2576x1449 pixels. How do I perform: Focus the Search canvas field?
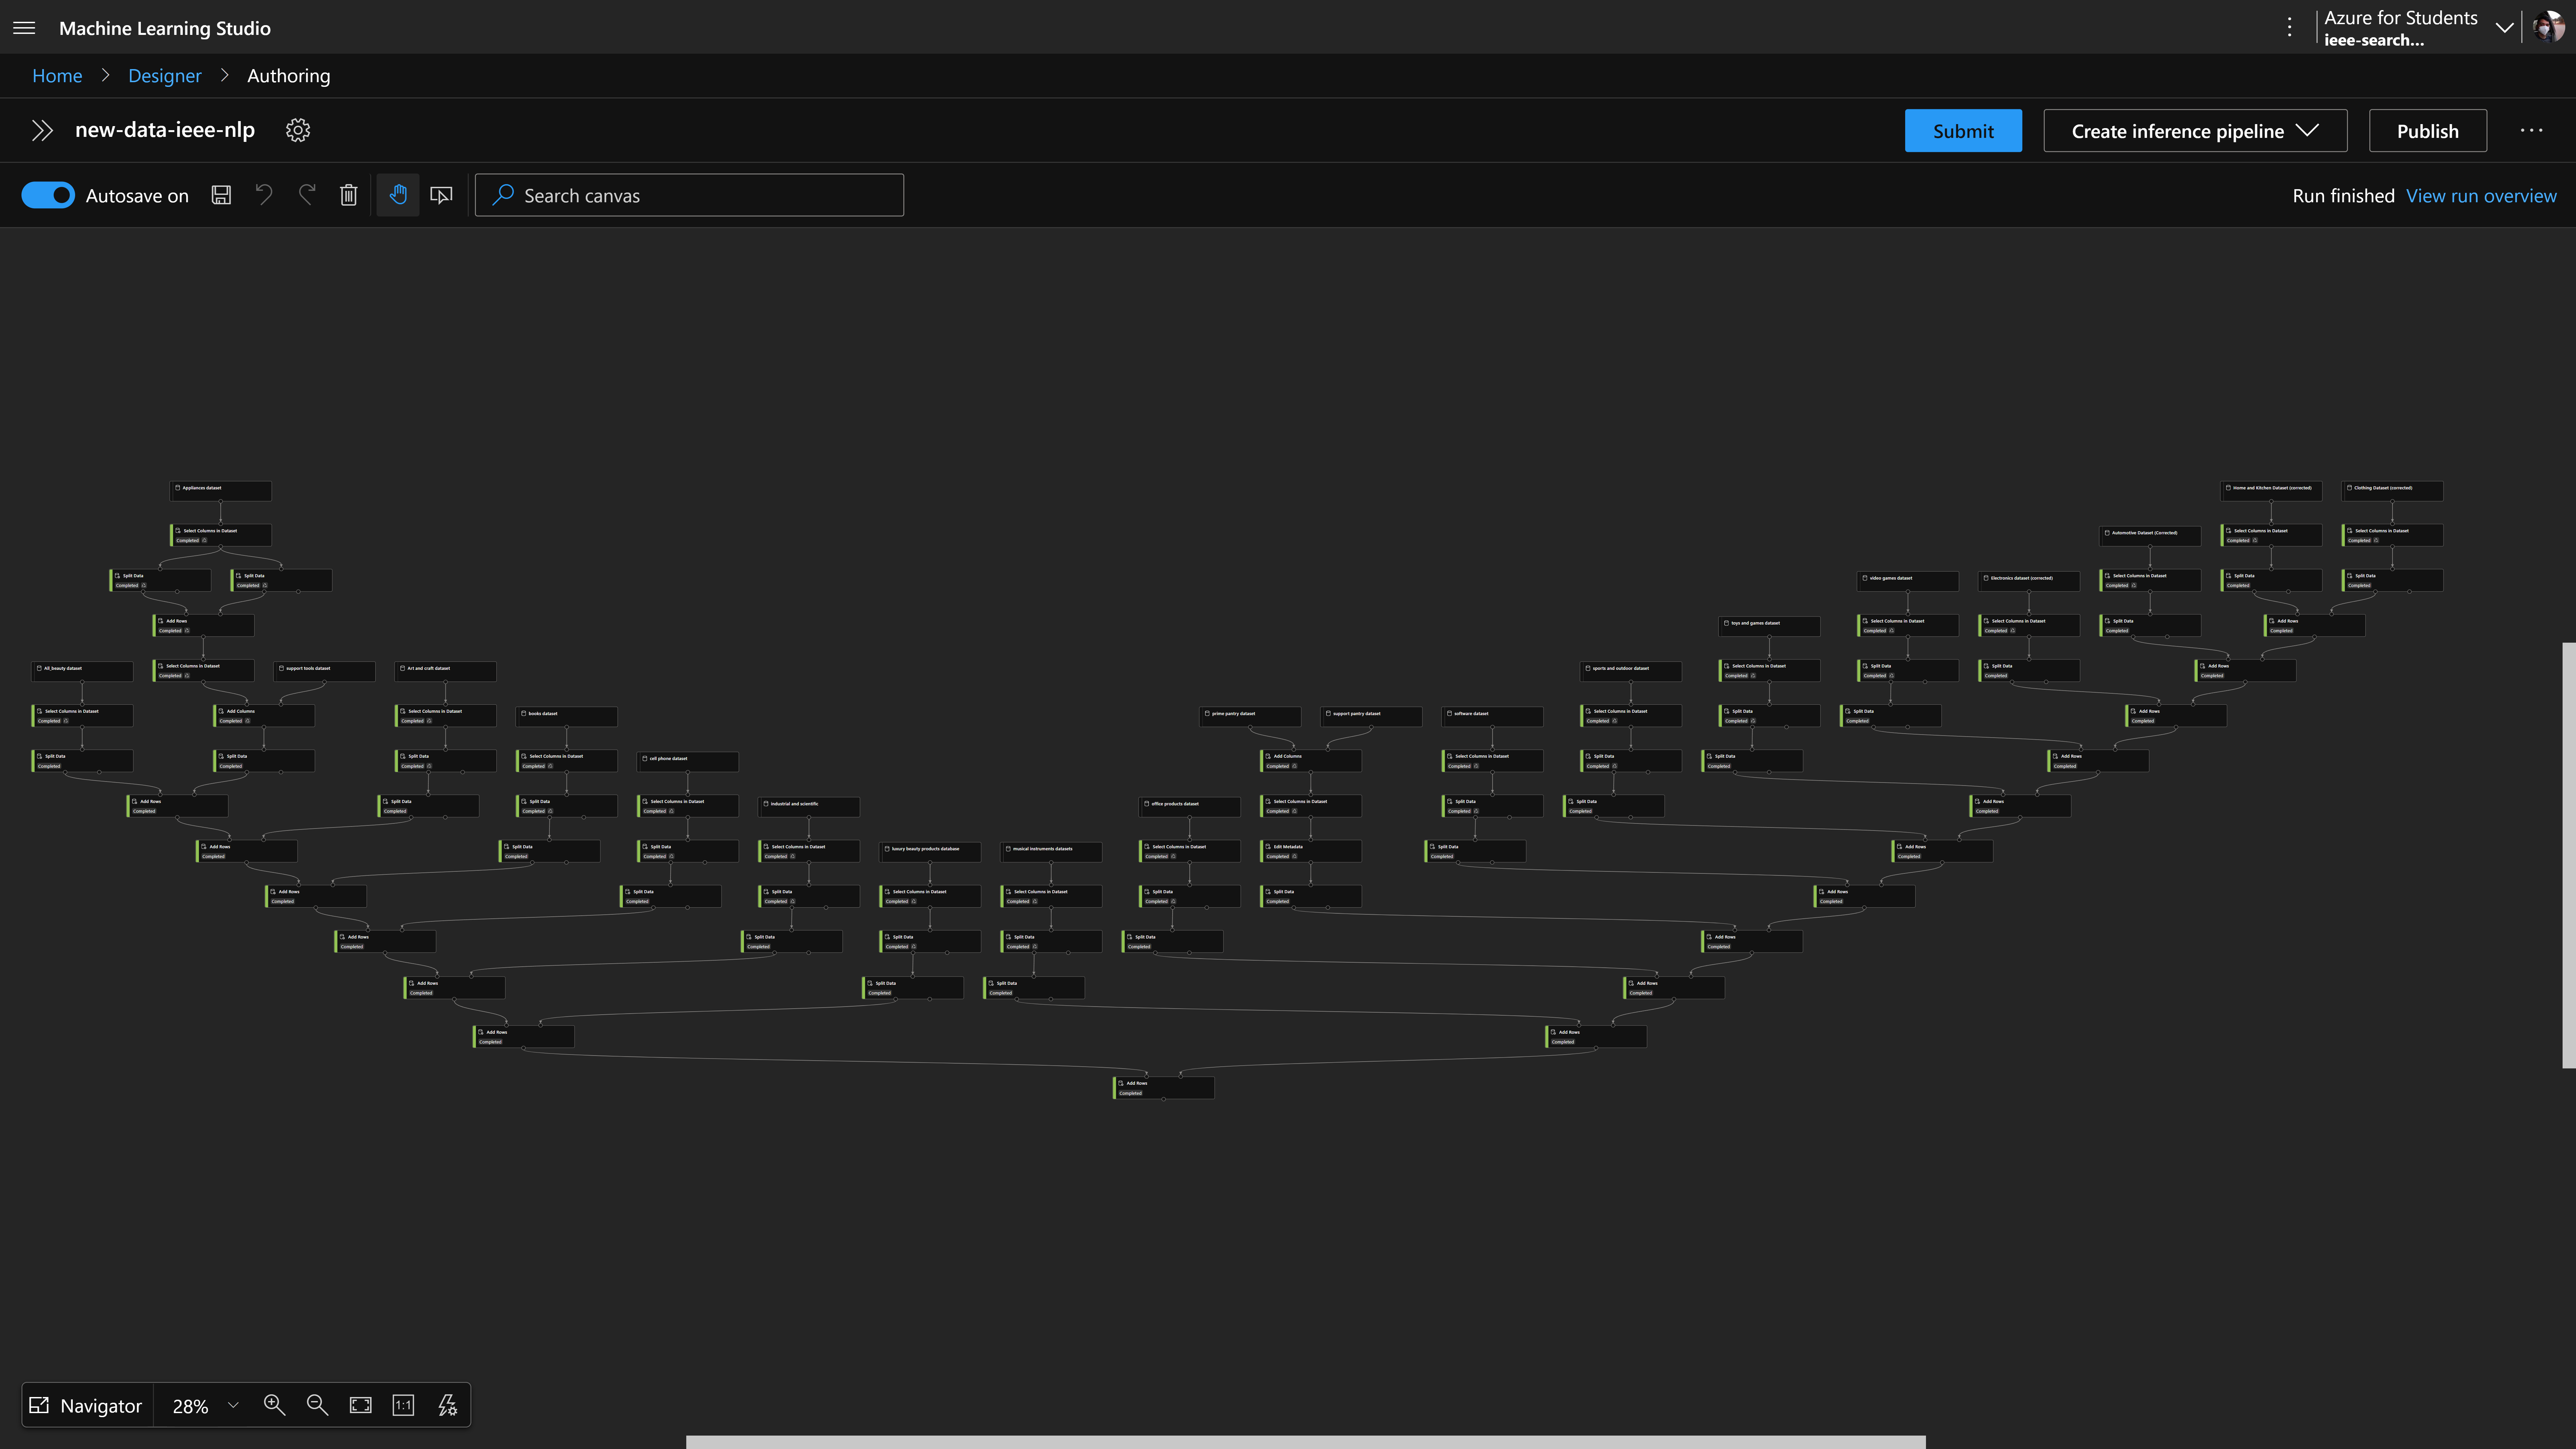tap(689, 195)
